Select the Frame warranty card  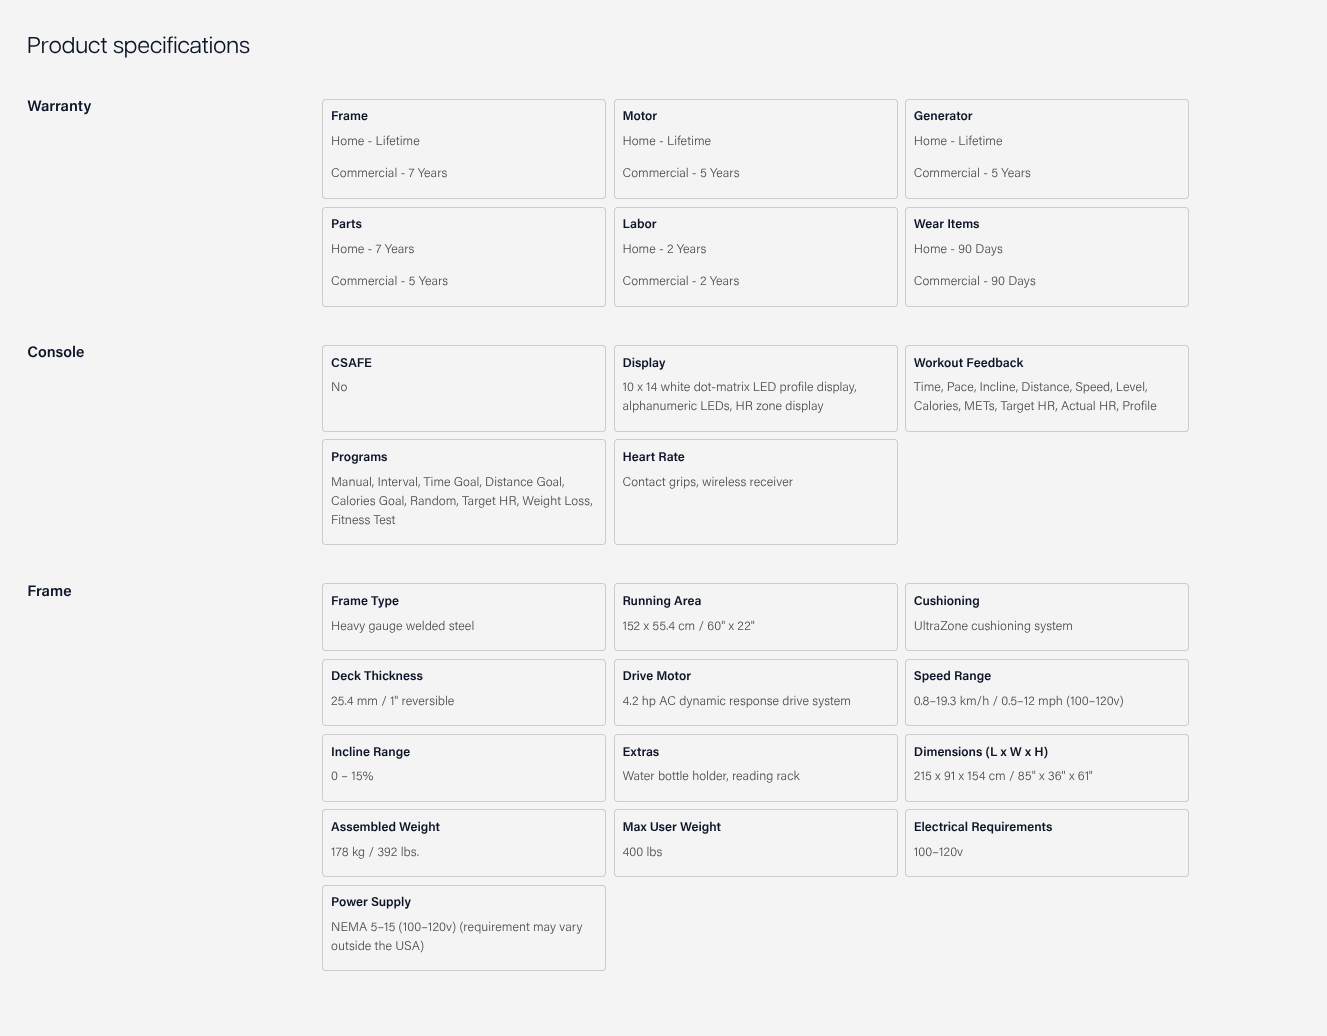coord(463,148)
